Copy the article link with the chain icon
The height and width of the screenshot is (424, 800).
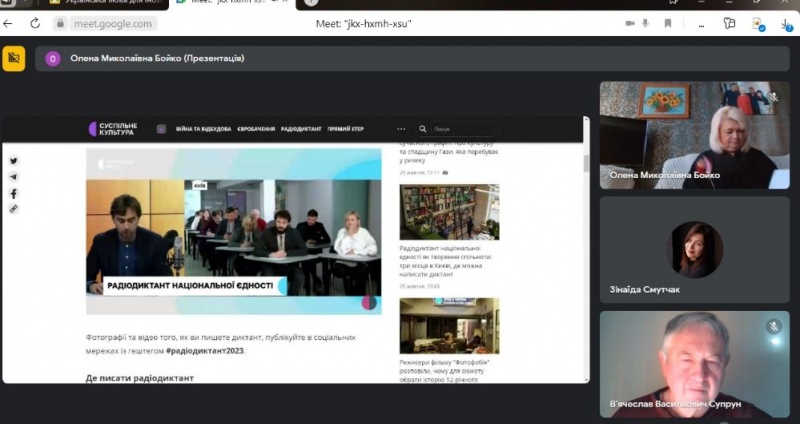(14, 209)
